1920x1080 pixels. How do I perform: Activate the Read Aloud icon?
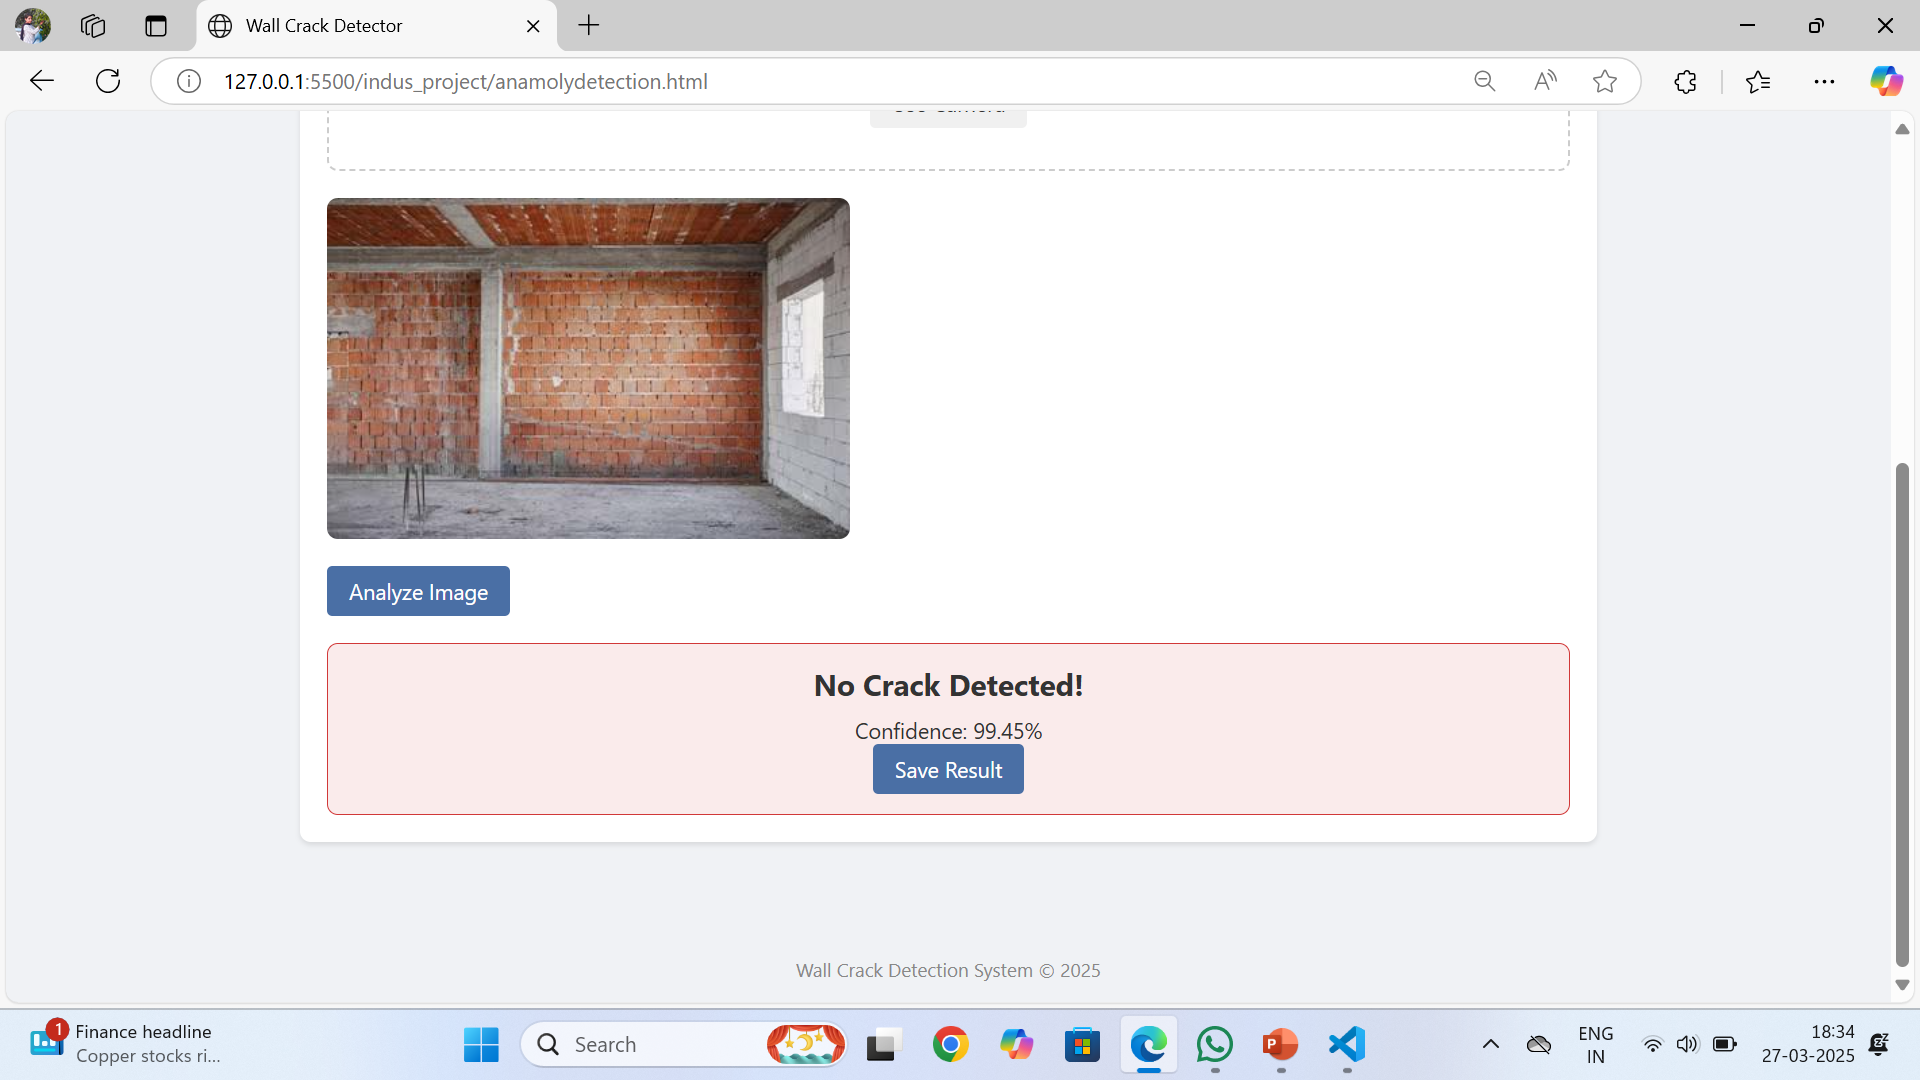click(x=1545, y=81)
